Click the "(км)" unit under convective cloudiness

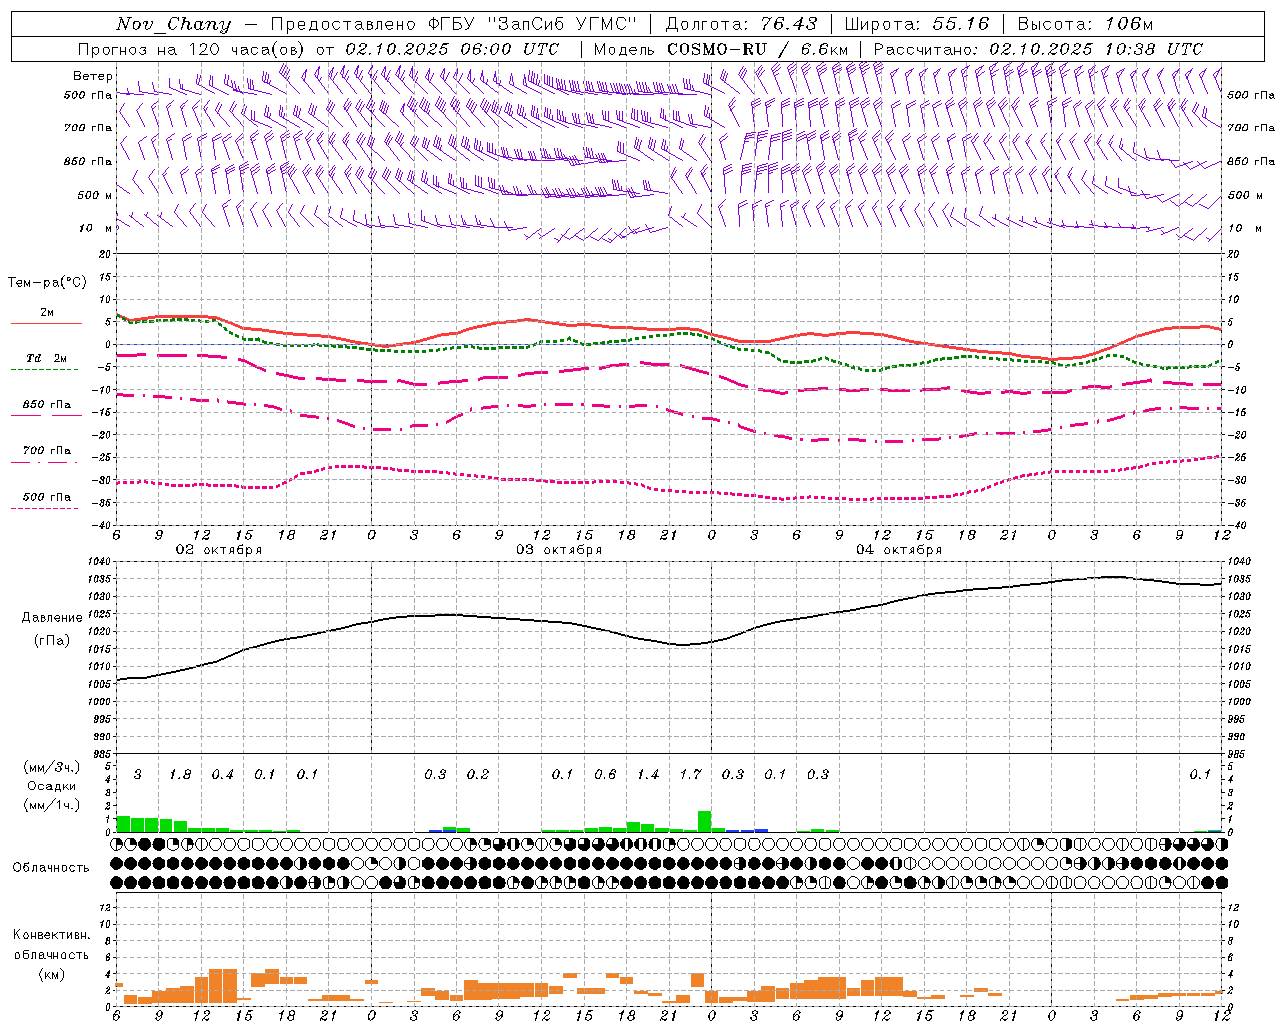pyautogui.click(x=51, y=974)
